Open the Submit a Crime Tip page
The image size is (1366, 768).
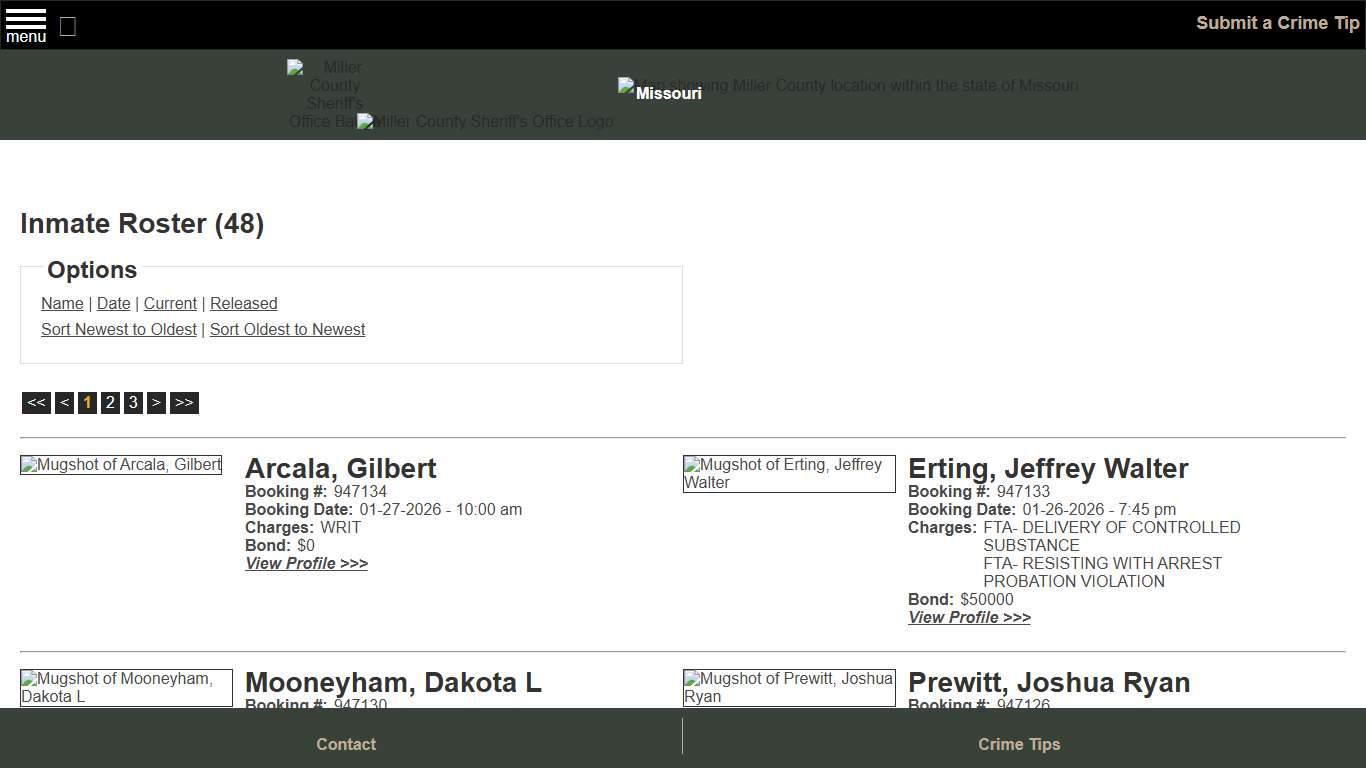1277,22
